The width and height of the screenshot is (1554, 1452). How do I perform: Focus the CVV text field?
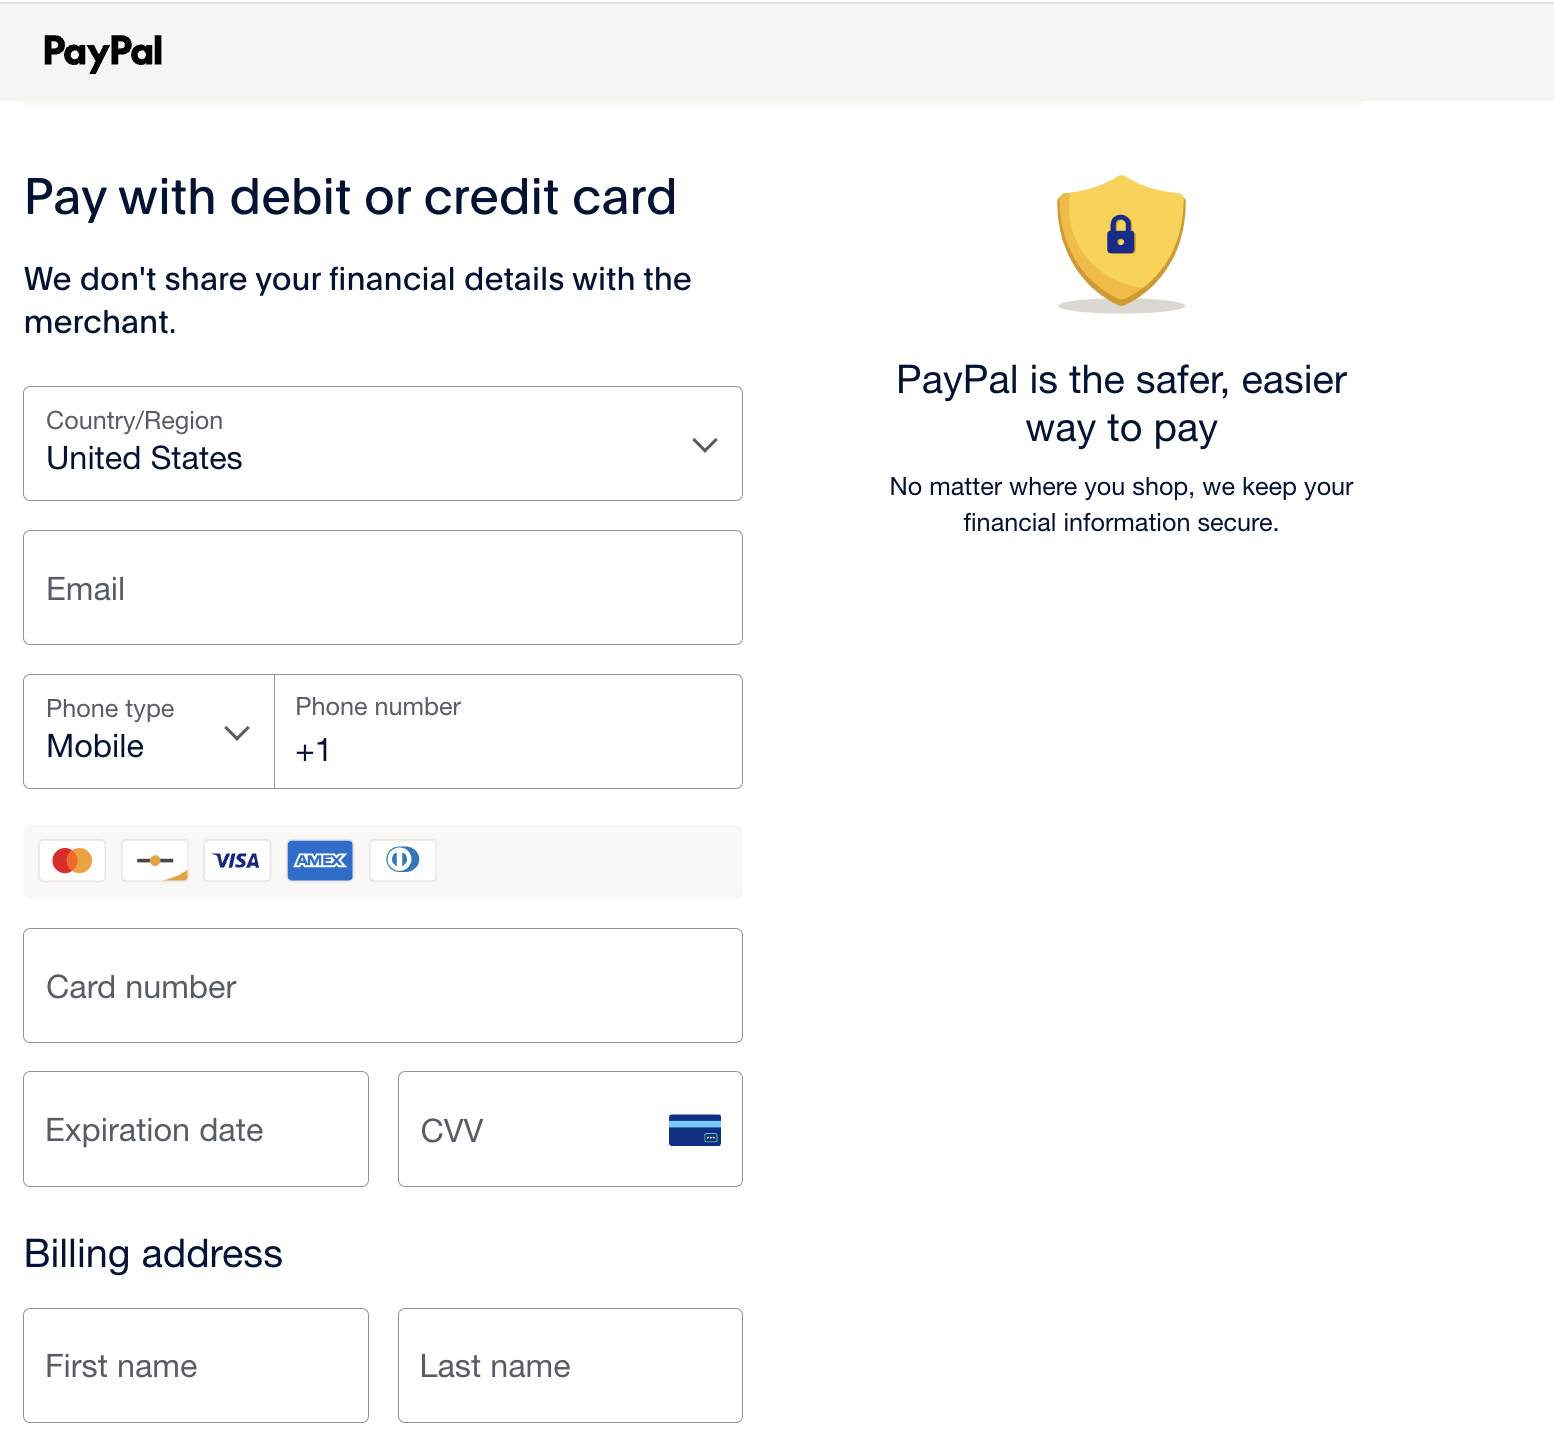point(530,1130)
